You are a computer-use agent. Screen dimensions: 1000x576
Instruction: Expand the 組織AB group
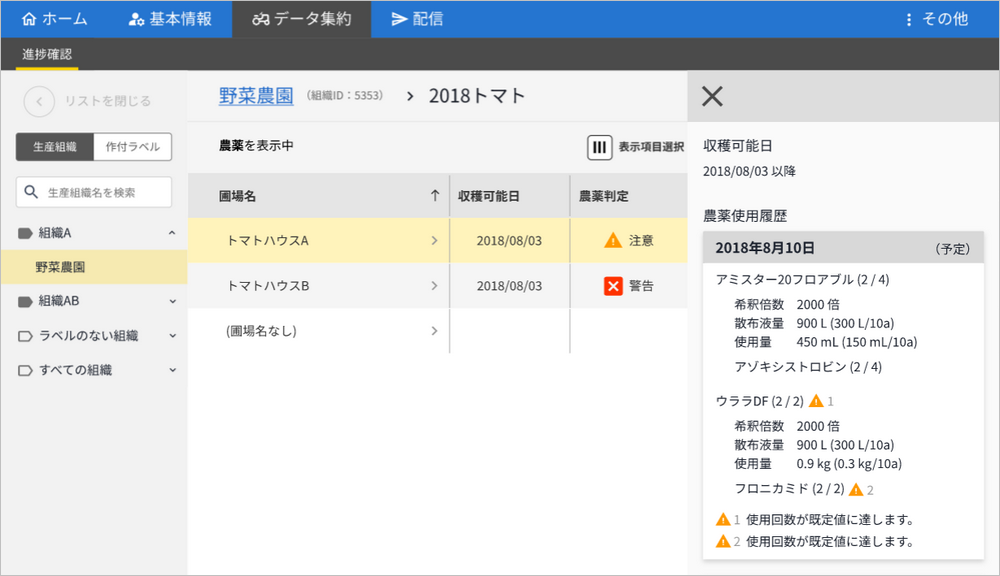172,301
